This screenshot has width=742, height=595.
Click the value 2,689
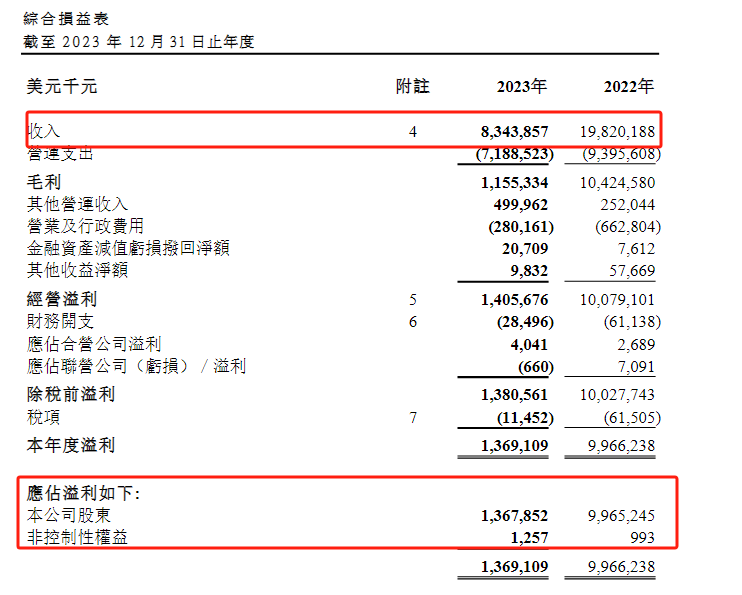636,345
